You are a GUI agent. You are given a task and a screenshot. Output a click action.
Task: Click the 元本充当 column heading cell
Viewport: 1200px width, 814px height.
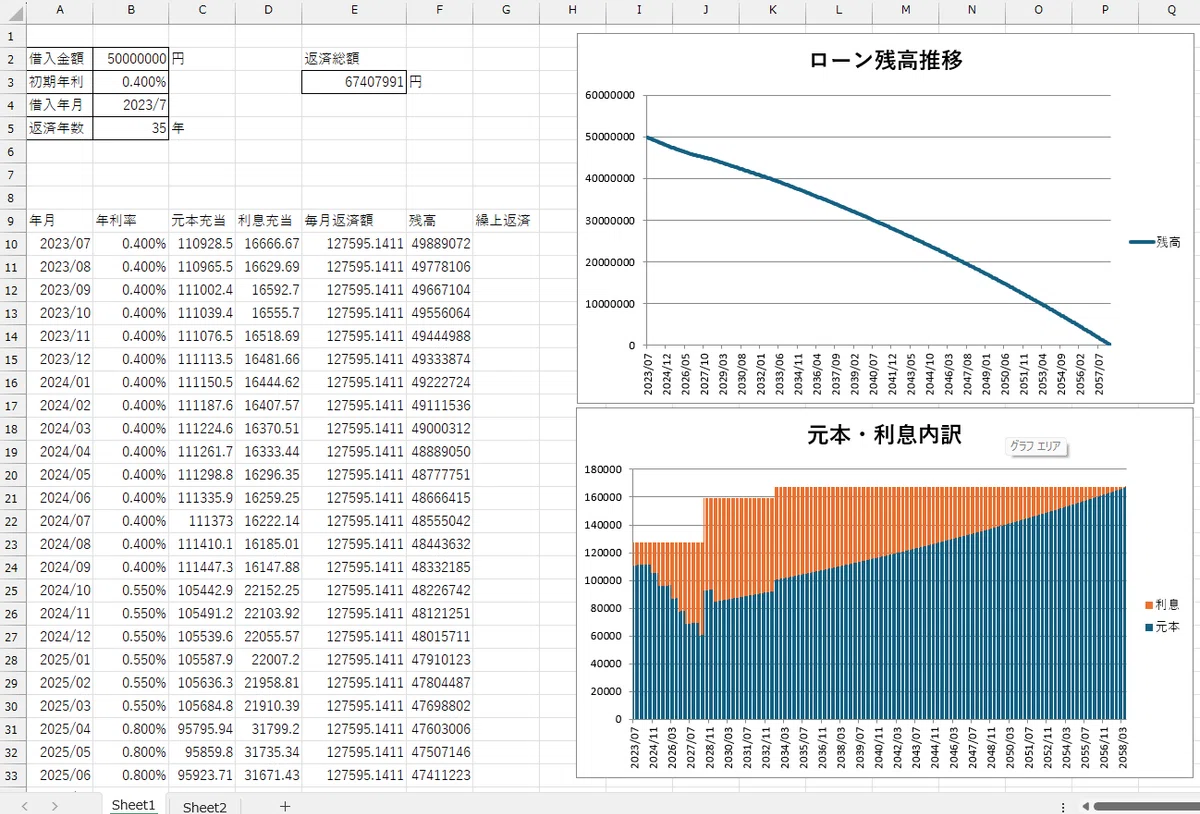(202, 220)
